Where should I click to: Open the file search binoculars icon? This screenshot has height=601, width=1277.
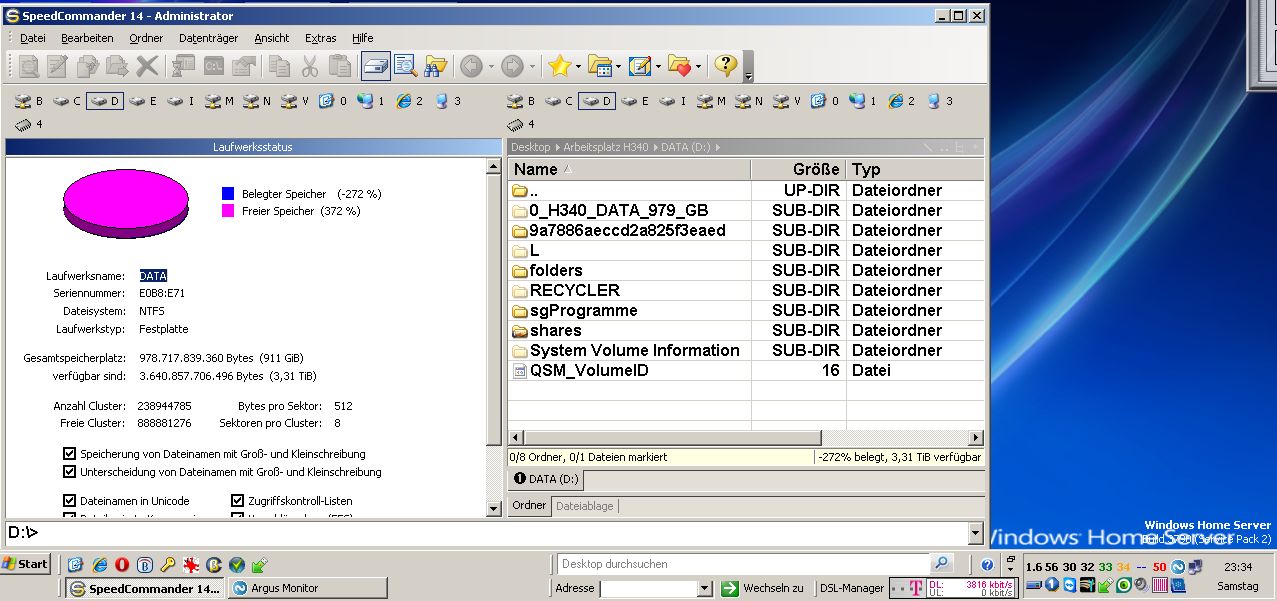tap(435, 66)
